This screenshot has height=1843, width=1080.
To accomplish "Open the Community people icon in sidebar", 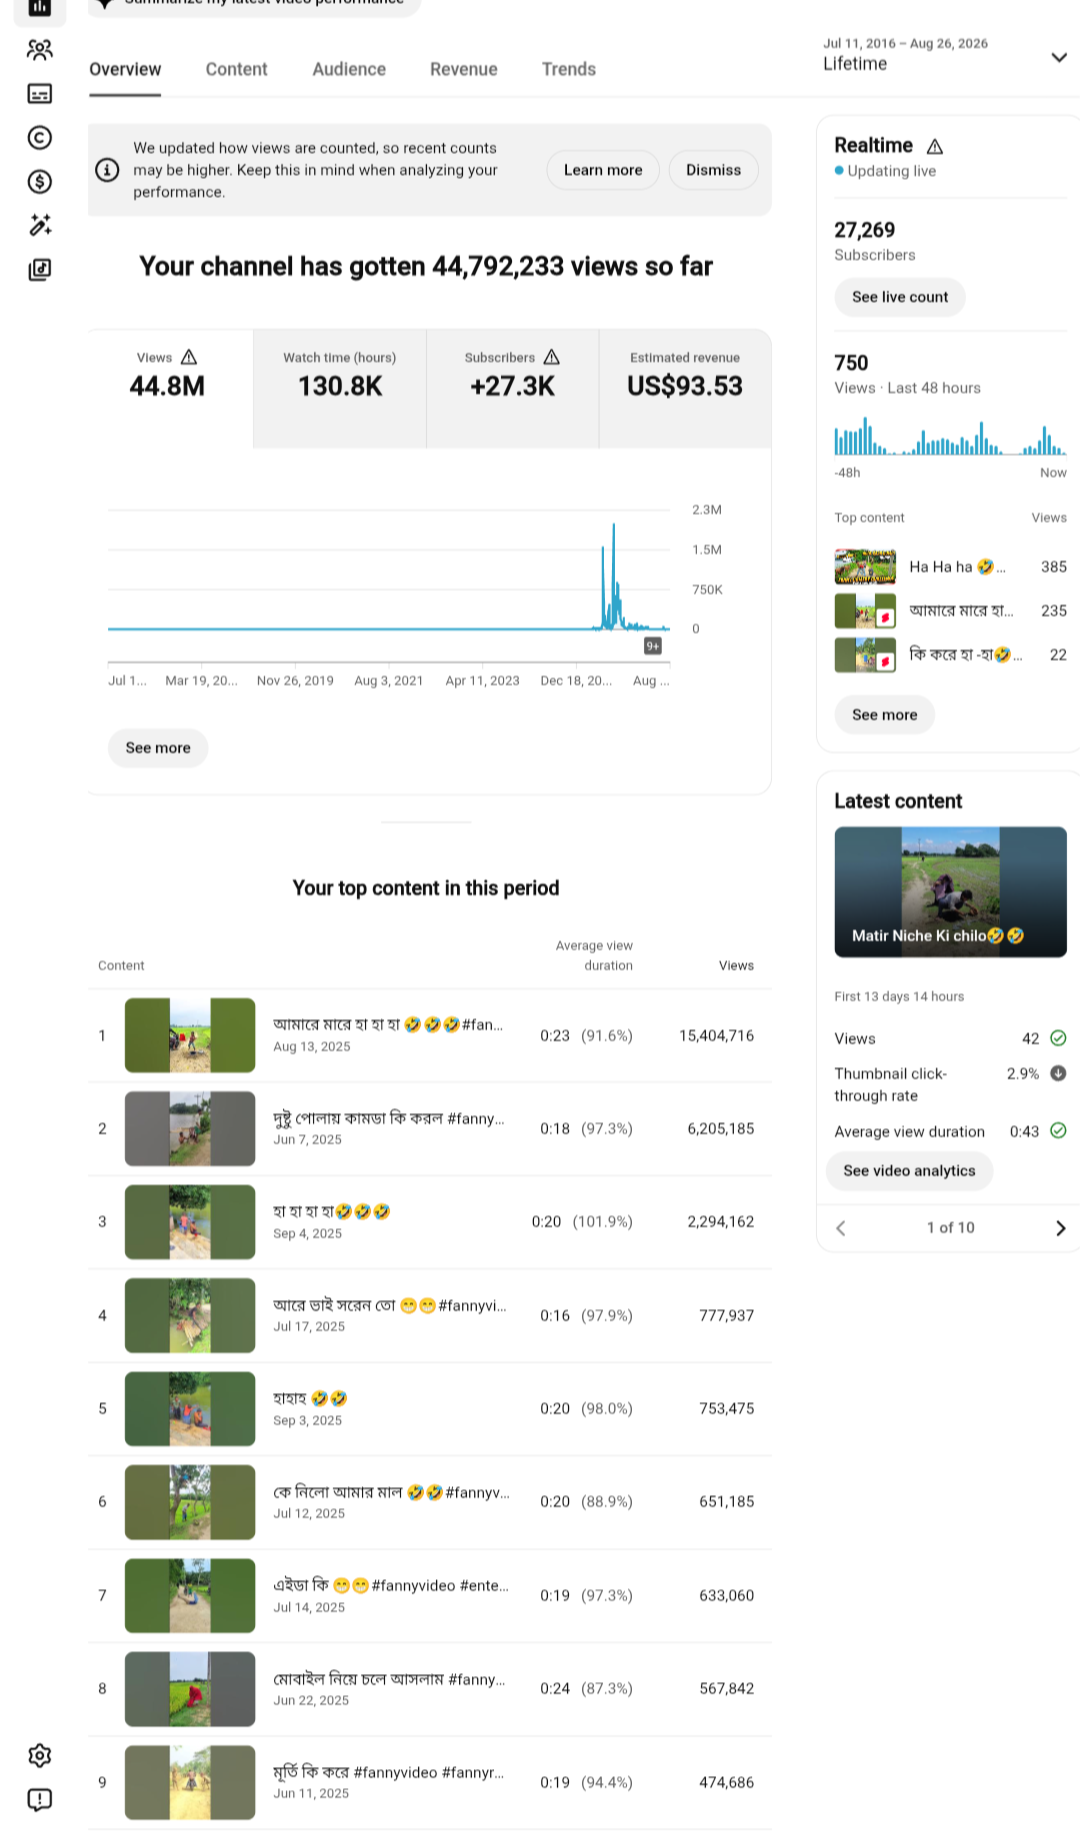I will point(40,49).
